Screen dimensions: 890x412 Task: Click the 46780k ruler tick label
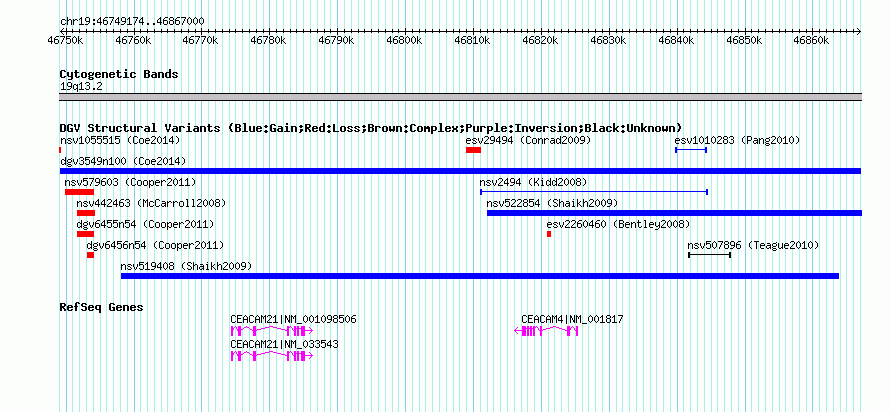[x=269, y=40]
